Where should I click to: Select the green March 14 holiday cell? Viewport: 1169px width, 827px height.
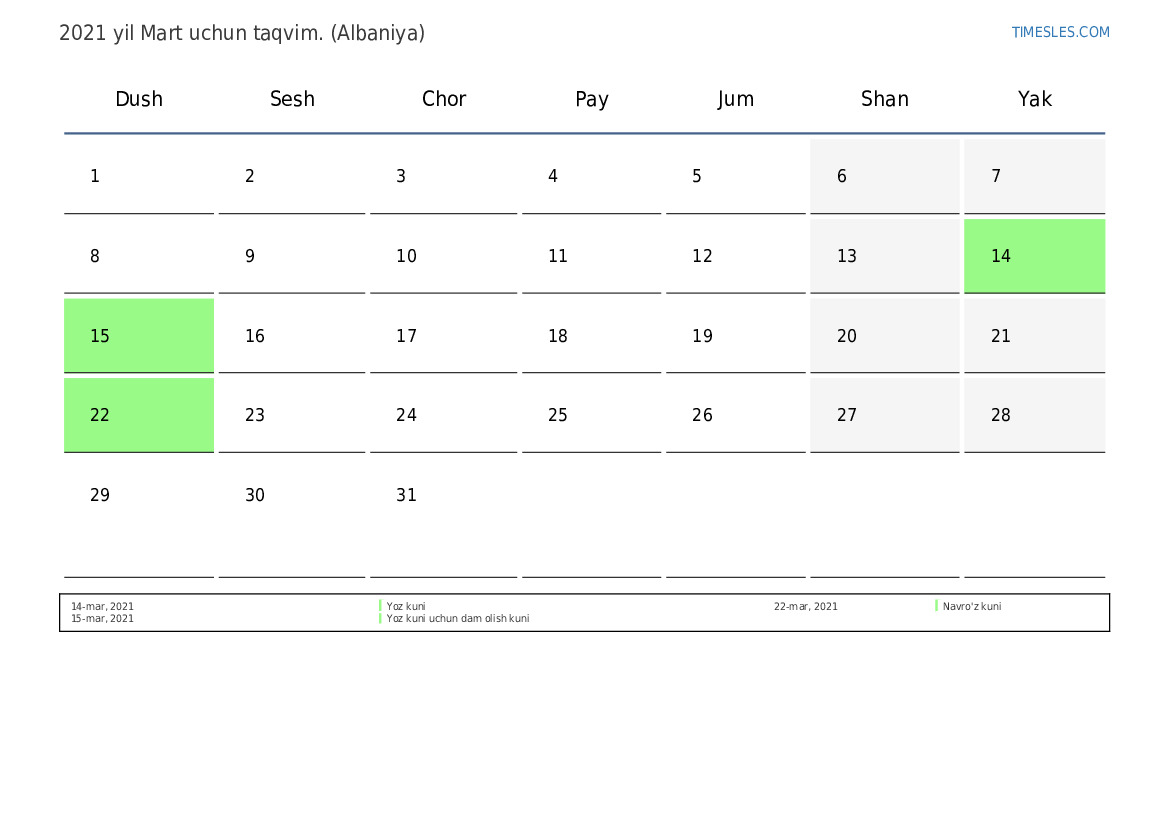(x=1034, y=256)
